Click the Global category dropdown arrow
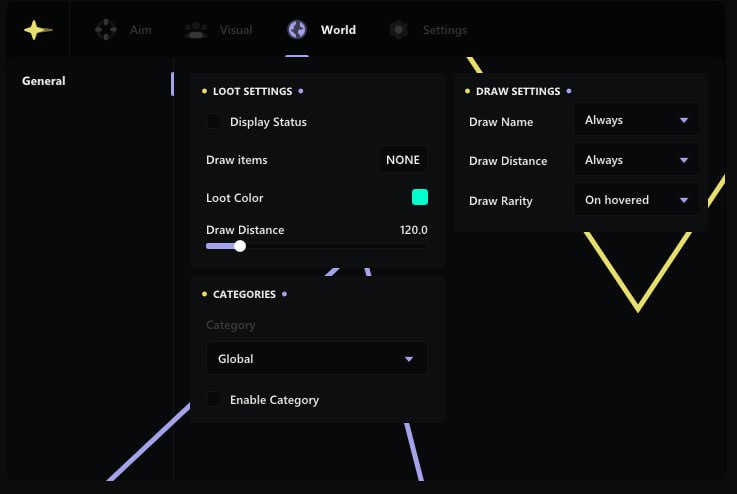737x494 pixels. click(409, 359)
